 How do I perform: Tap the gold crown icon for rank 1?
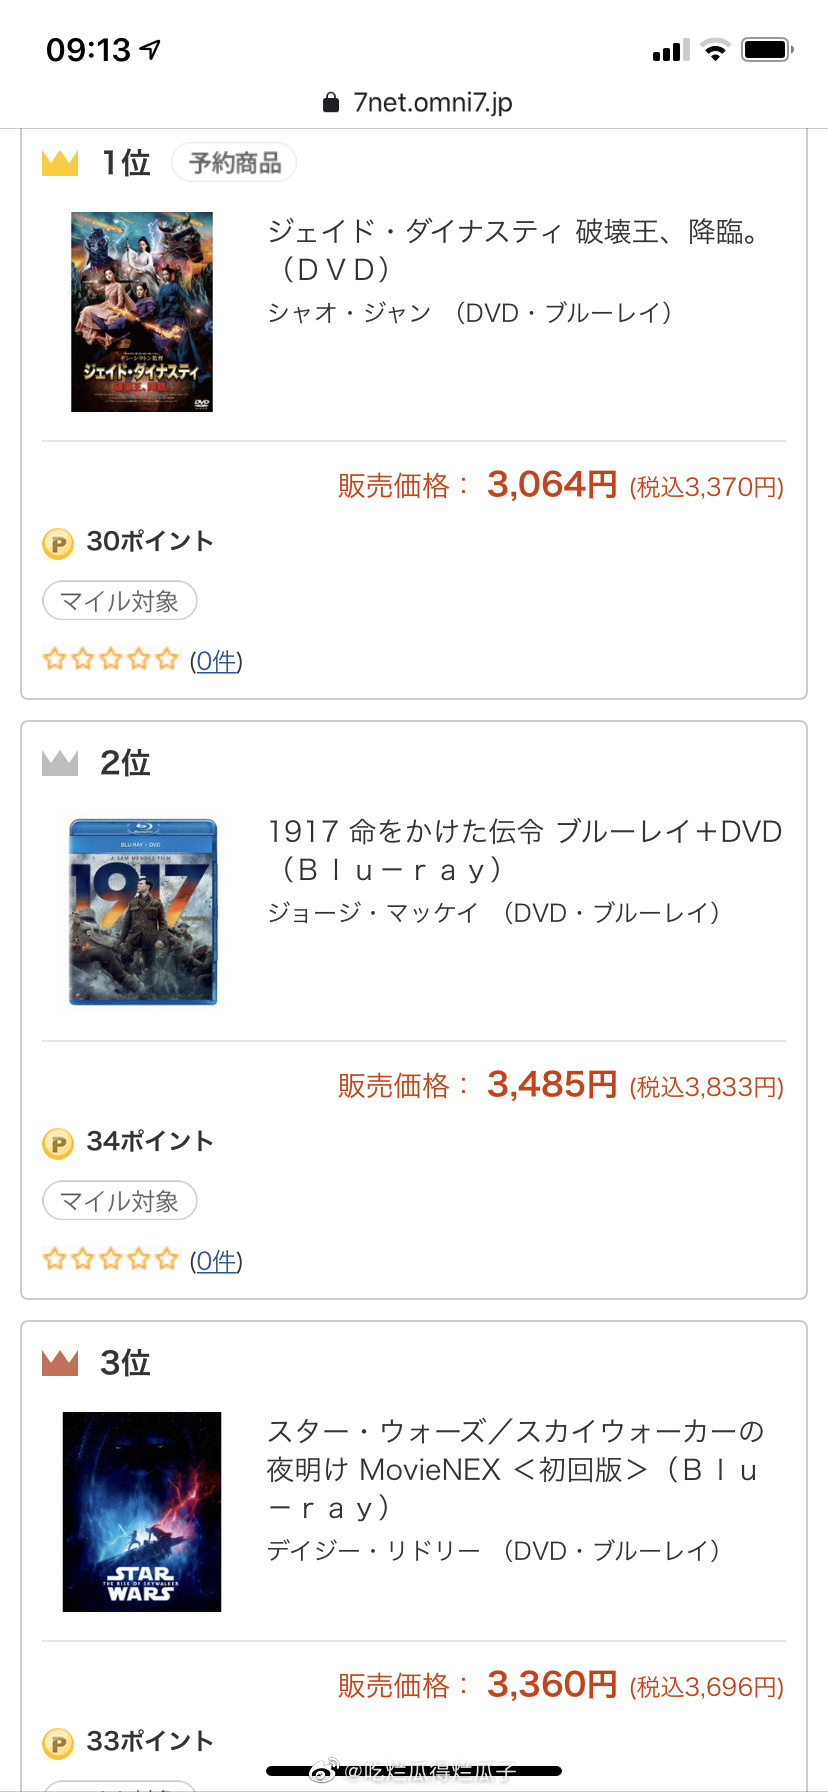click(60, 162)
